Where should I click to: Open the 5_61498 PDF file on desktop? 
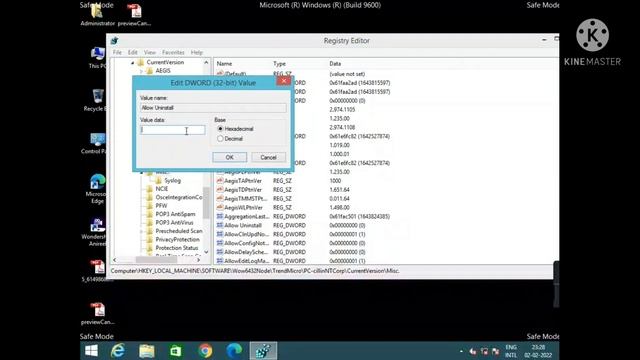click(98, 267)
